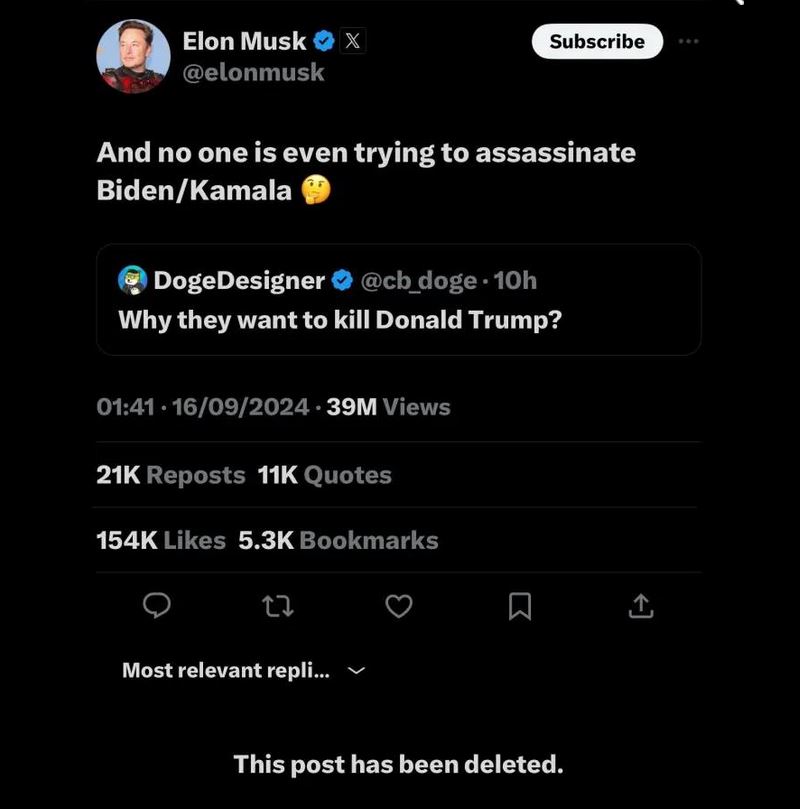Screen dimensions: 800x809
Task: Open the 11K Quotes list
Action: 325,475
